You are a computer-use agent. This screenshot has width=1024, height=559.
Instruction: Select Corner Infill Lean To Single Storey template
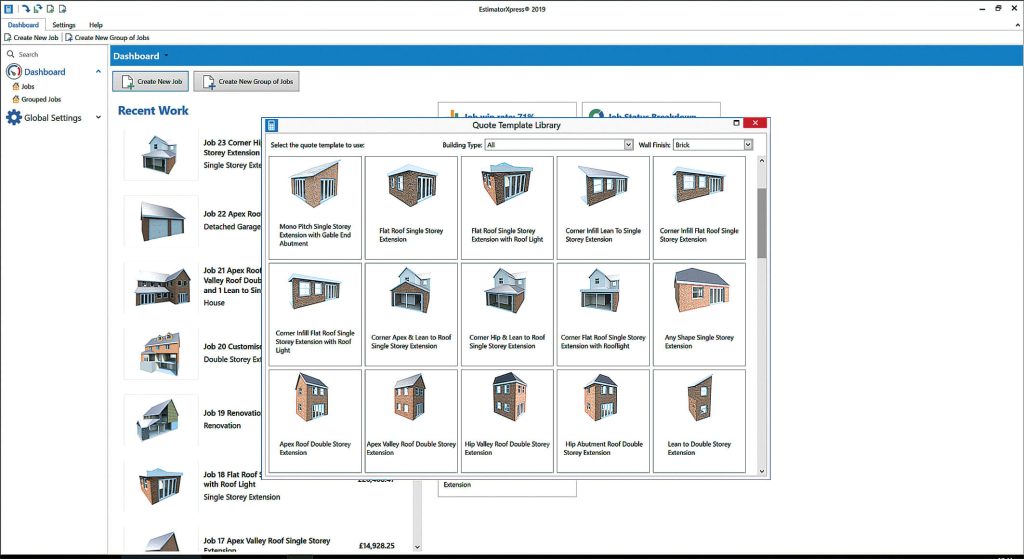(603, 208)
